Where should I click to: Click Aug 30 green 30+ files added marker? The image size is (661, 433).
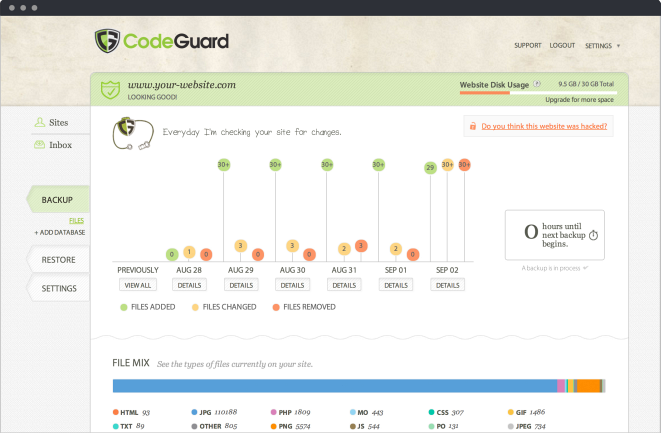275,164
